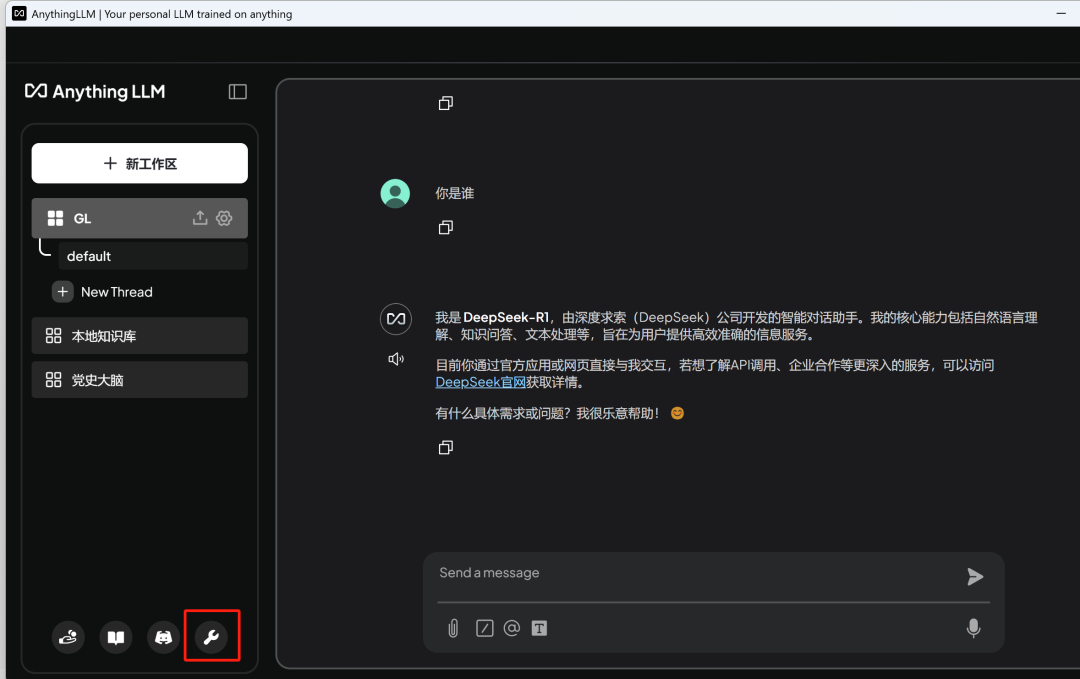
Task: Click the @ agent mention icon
Action: pos(512,628)
